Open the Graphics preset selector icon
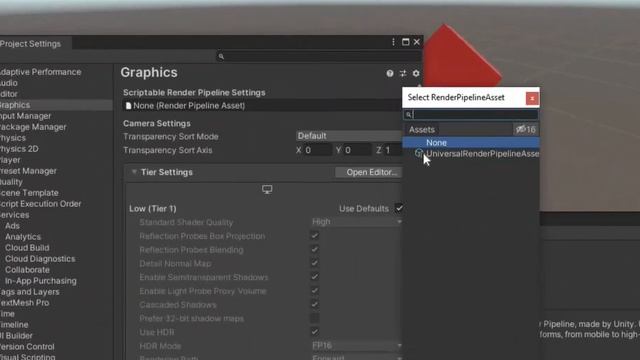This screenshot has width=640, height=360. (x=403, y=73)
